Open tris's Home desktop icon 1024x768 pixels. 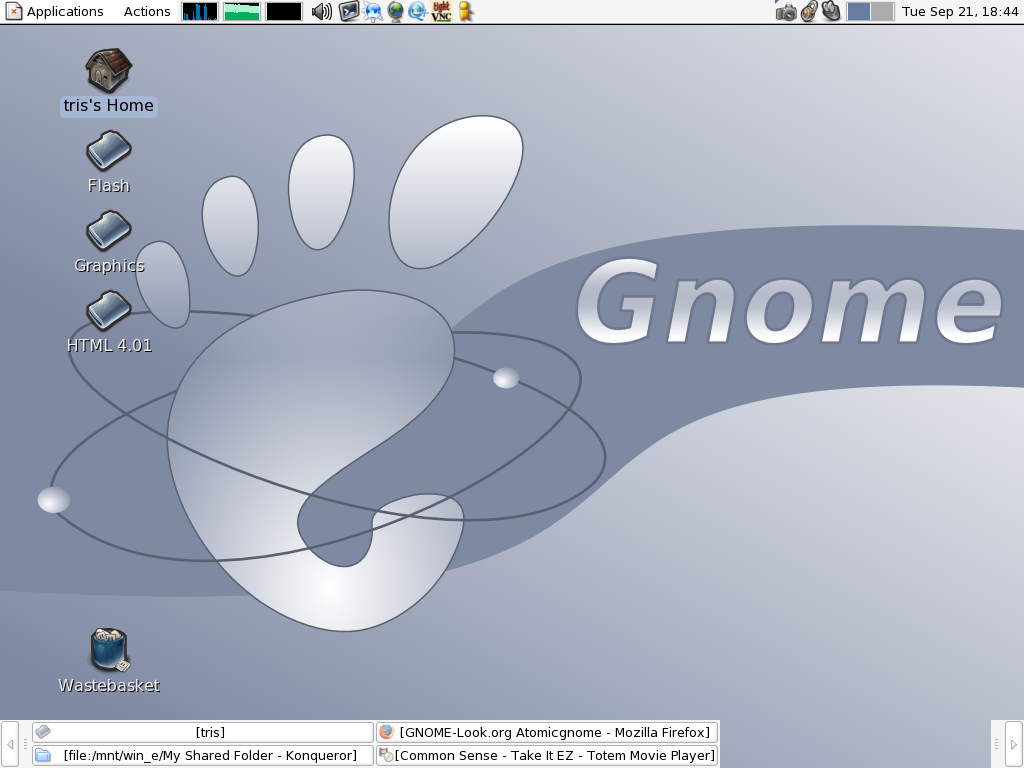pyautogui.click(x=108, y=82)
